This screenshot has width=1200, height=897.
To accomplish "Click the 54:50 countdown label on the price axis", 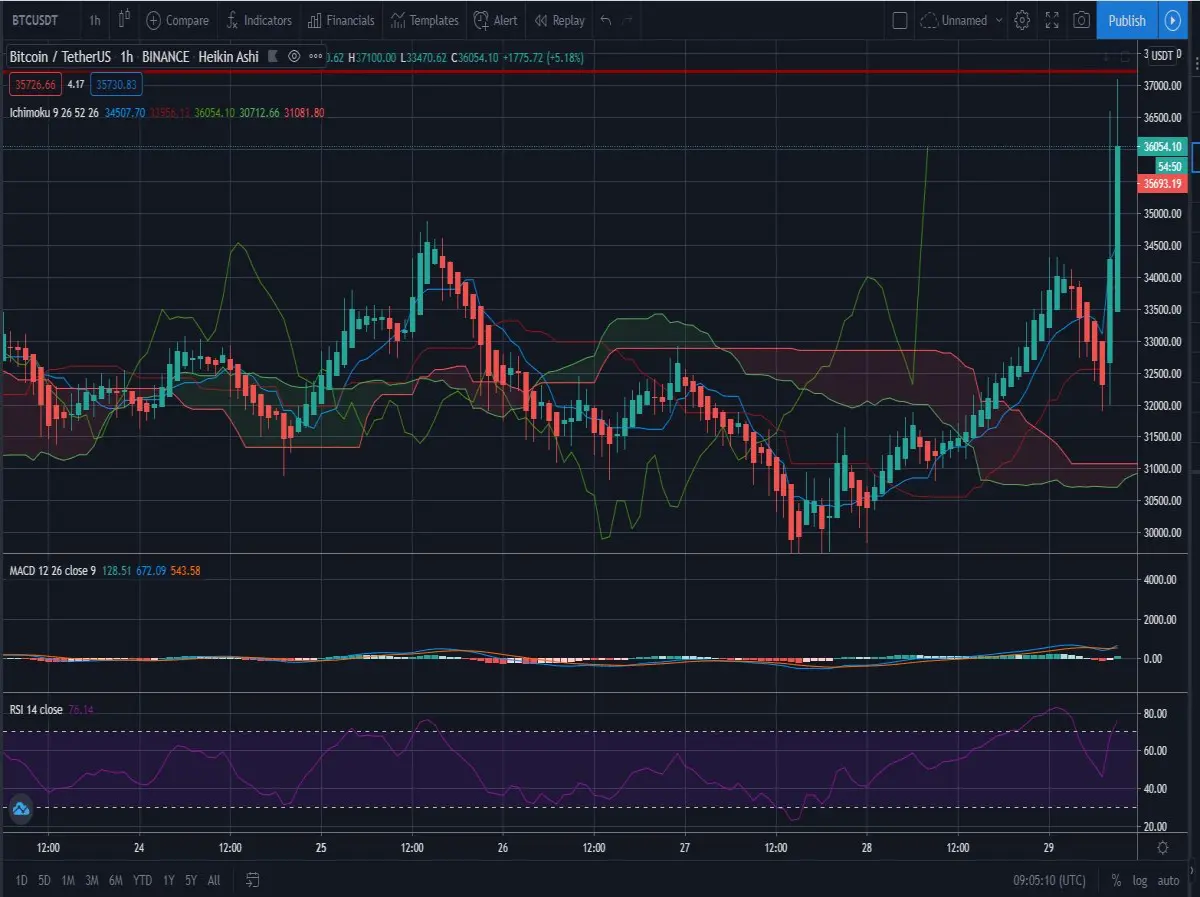I will coord(1170,165).
